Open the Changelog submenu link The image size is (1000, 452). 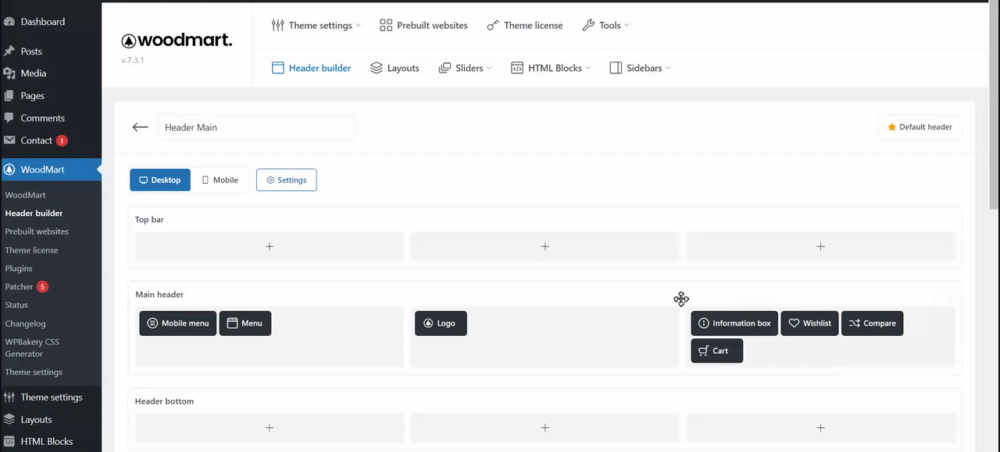[25, 323]
